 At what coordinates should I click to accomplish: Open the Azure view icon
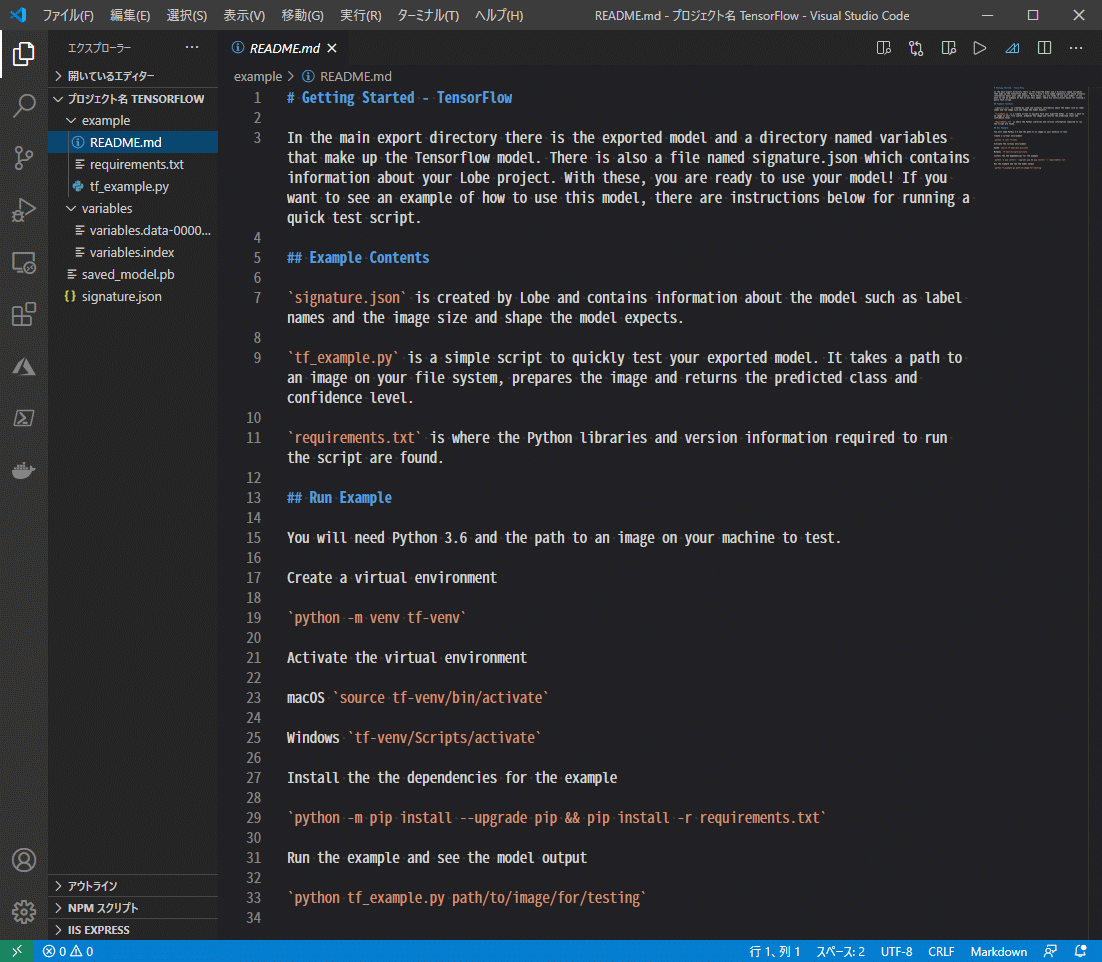(24, 367)
